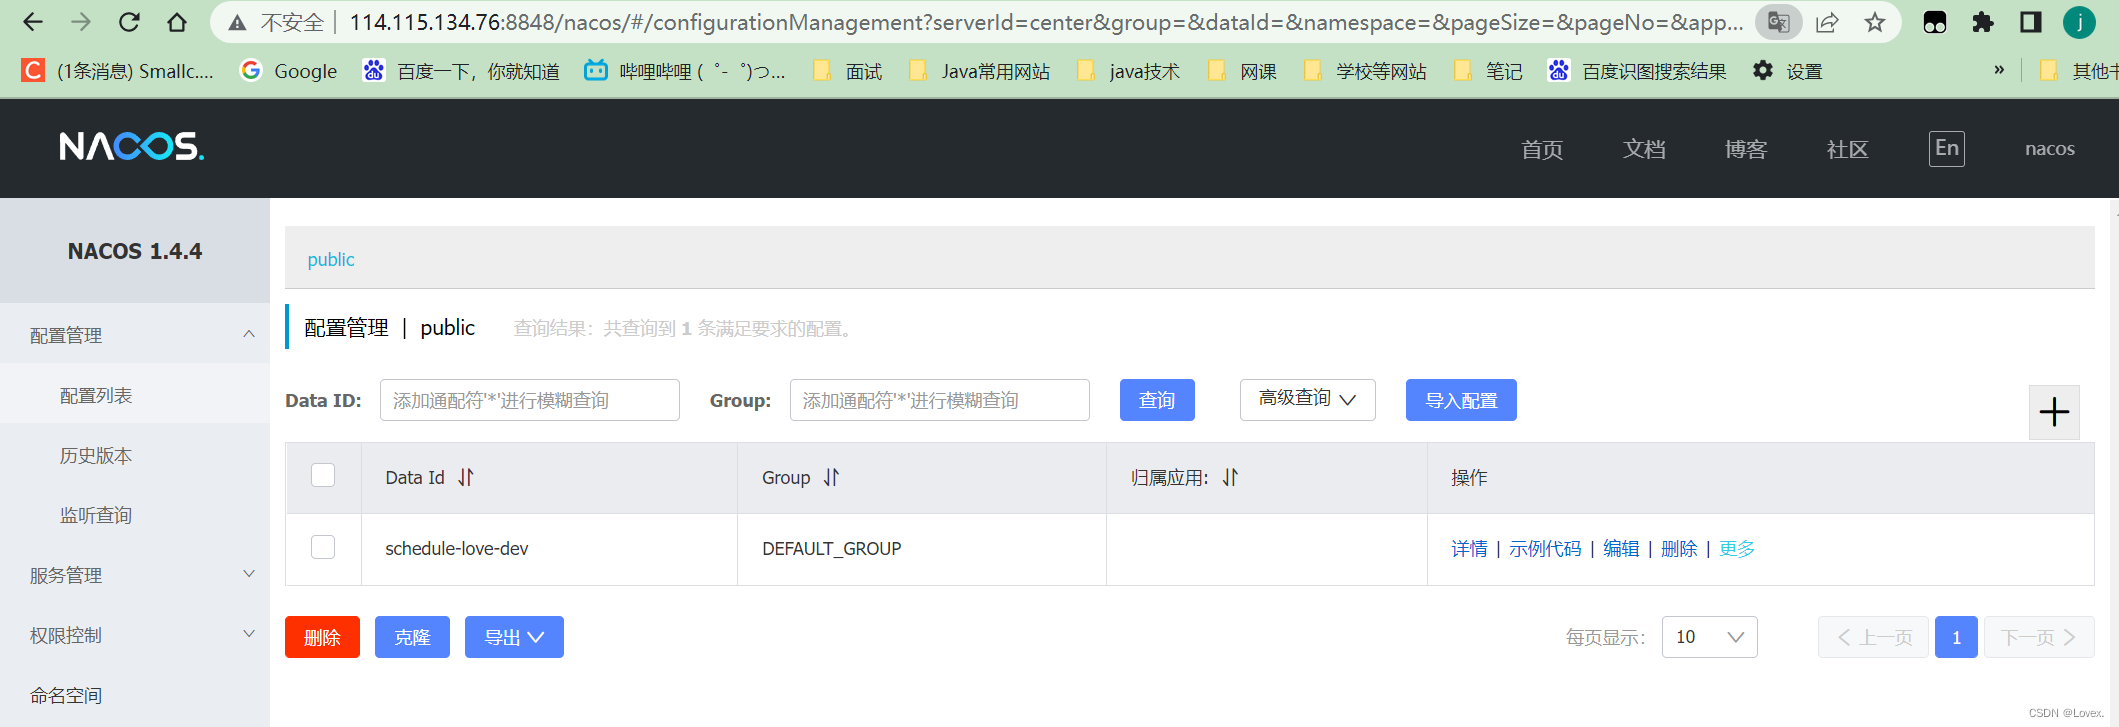This screenshot has height=727, width=2119.
Task: Open 详情 for schedule-love-dev
Action: [x=1469, y=548]
